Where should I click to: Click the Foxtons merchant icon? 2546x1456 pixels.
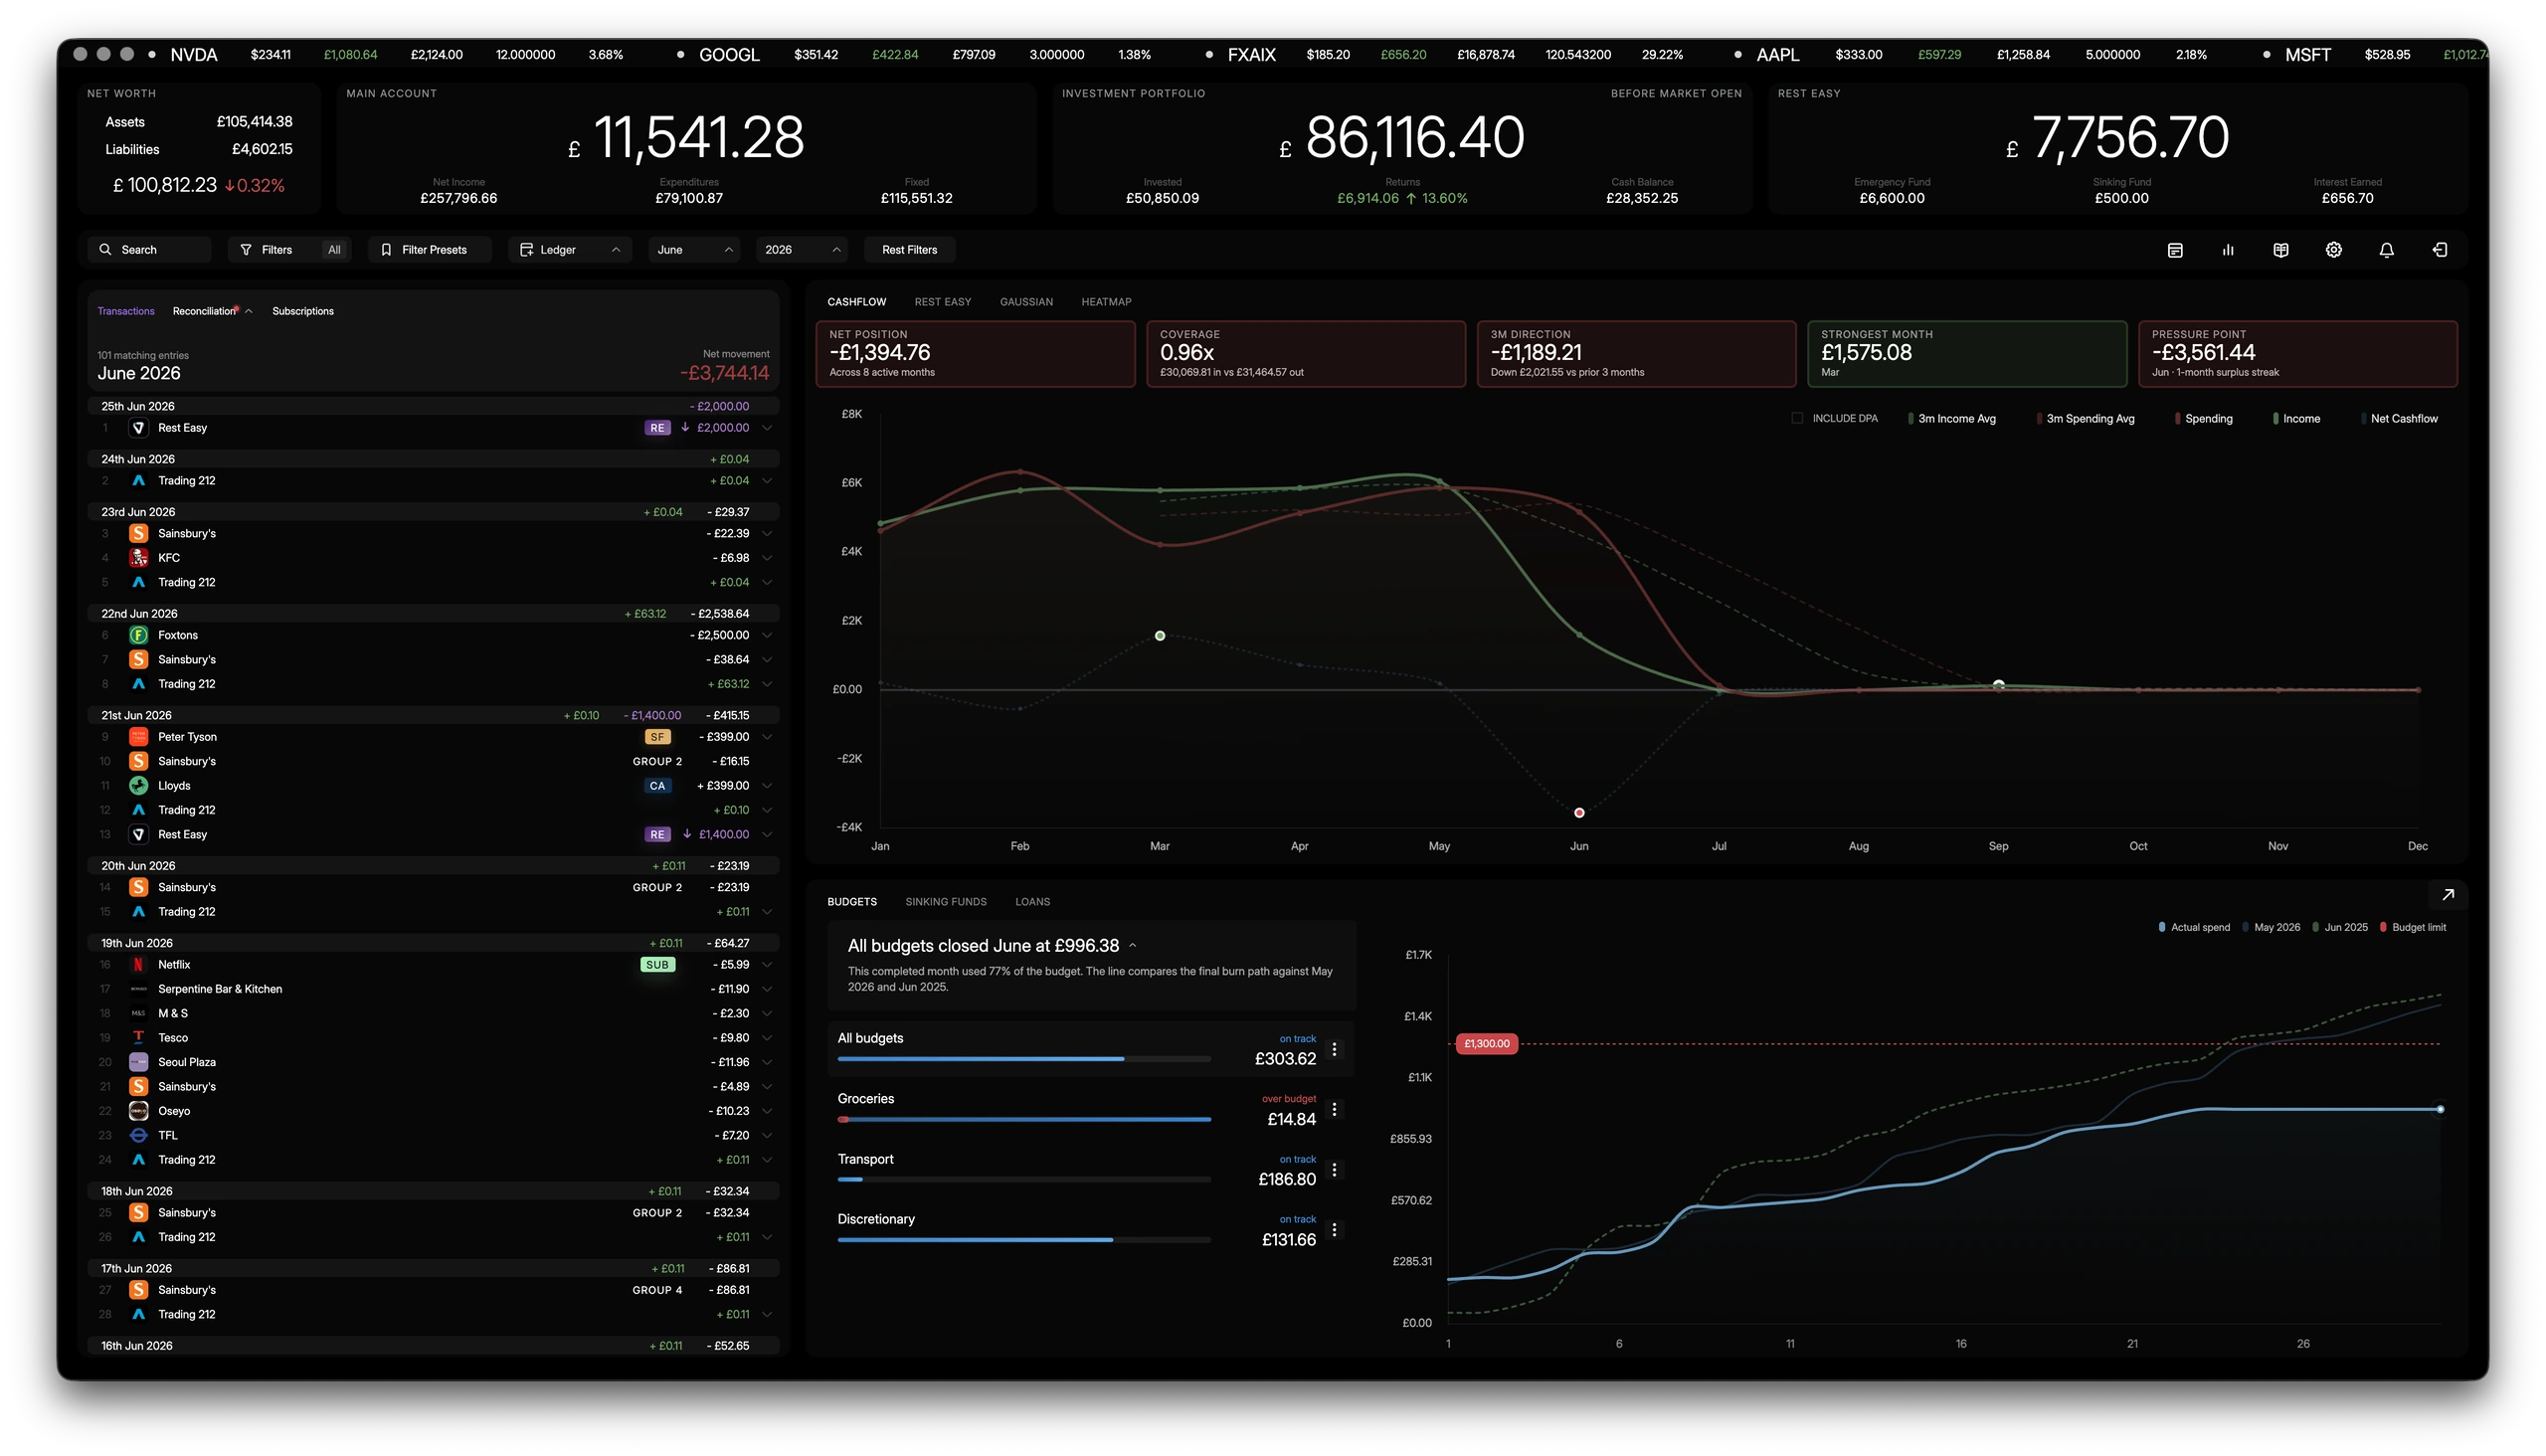[139, 635]
